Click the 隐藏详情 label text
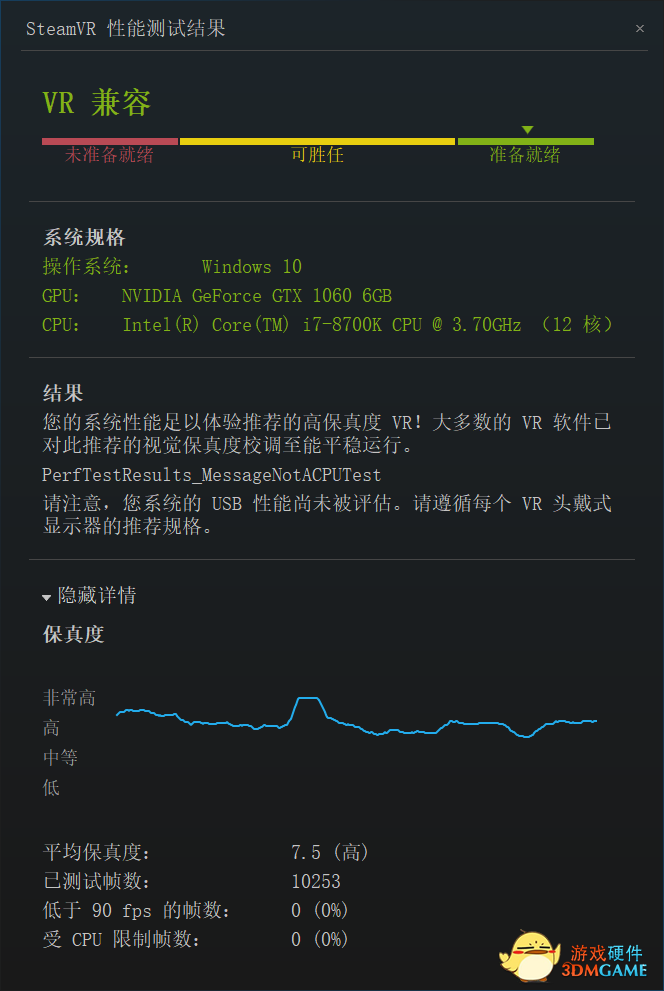 point(97,595)
